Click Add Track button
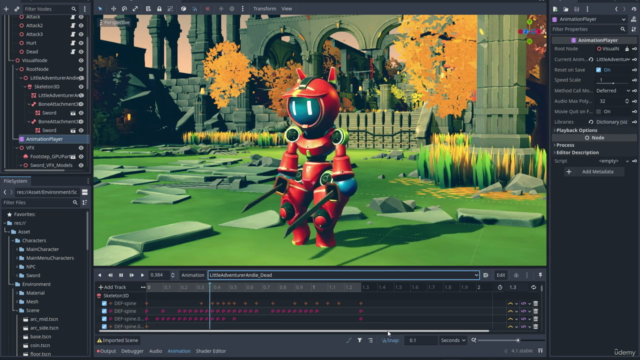Image resolution: width=640 pixels, height=360 pixels. (112, 287)
